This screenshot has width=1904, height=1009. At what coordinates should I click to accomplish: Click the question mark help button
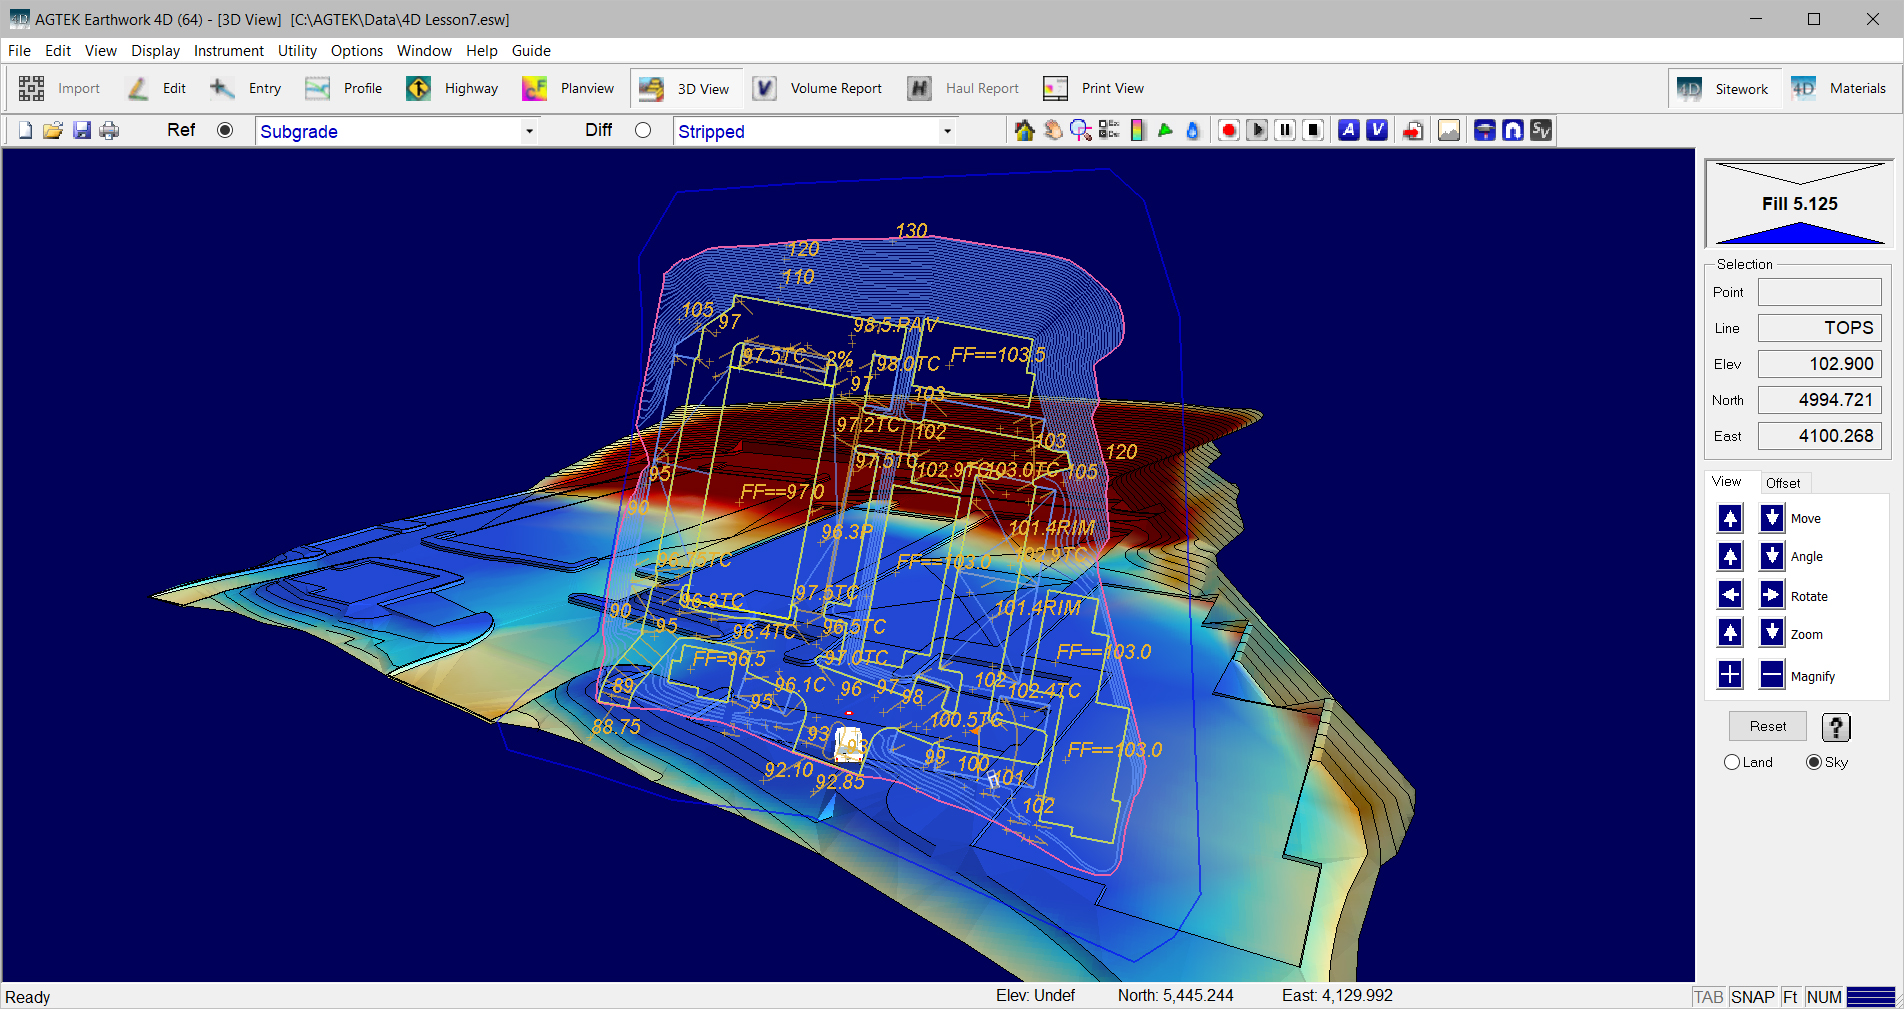[1835, 727]
